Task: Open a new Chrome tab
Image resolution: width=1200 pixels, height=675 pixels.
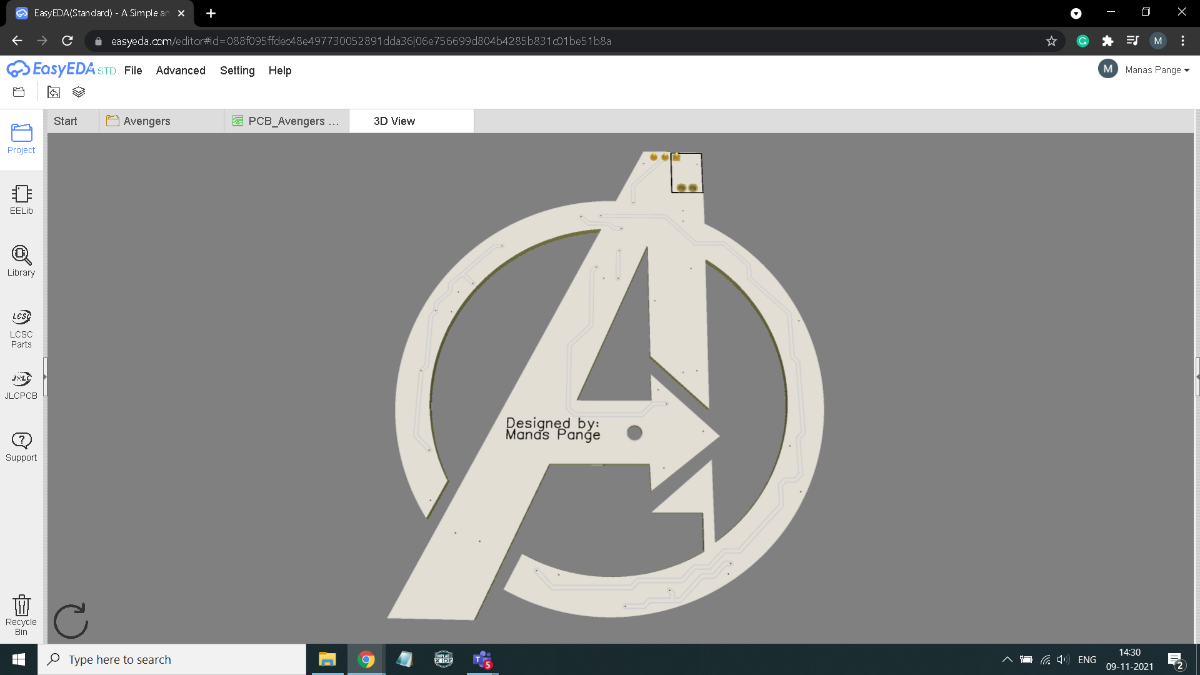Action: pos(211,13)
